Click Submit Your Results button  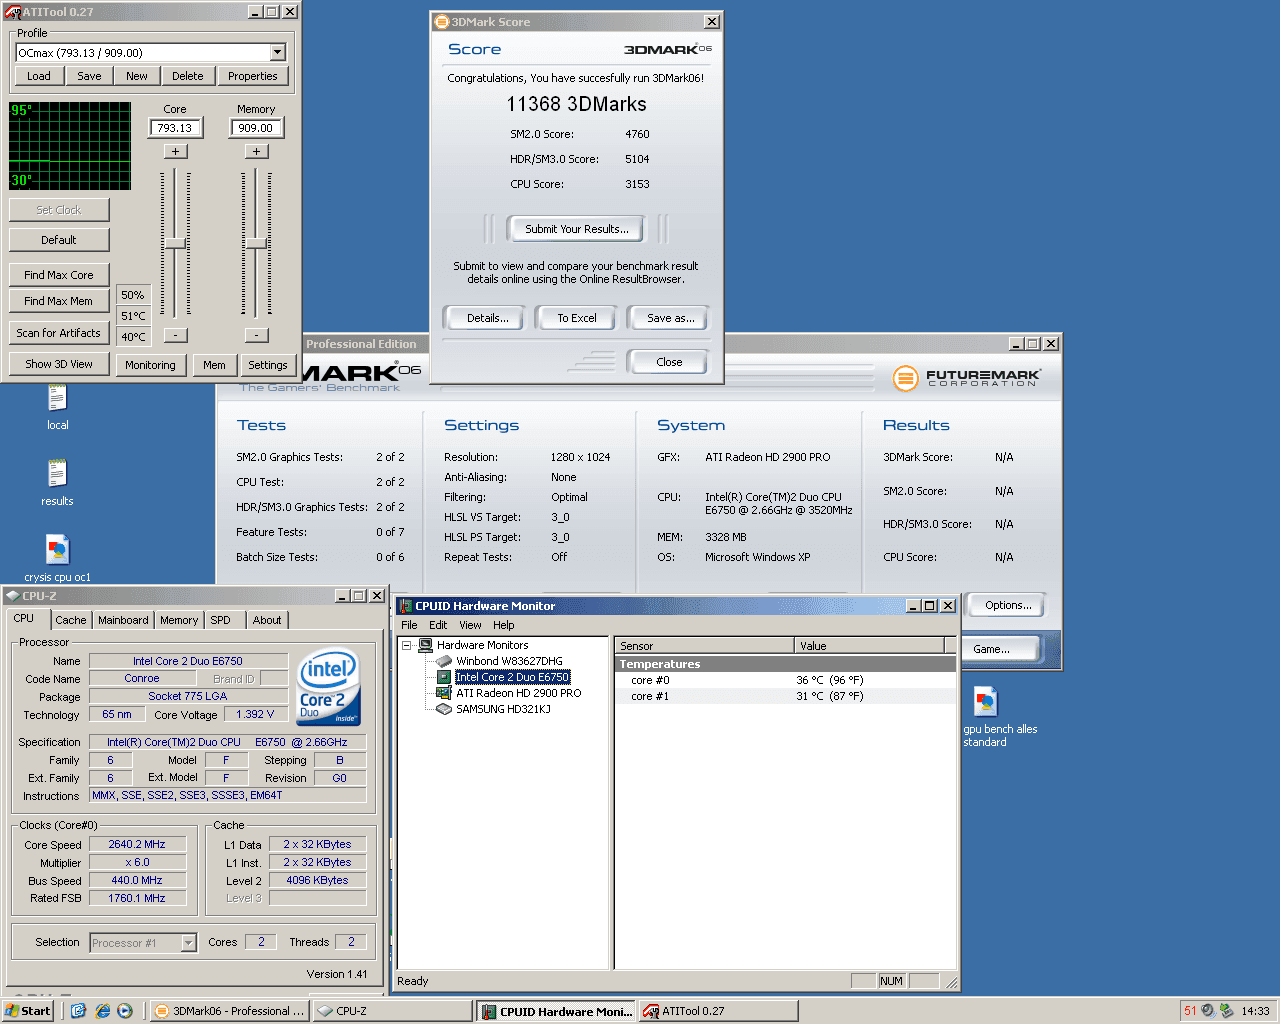click(577, 229)
